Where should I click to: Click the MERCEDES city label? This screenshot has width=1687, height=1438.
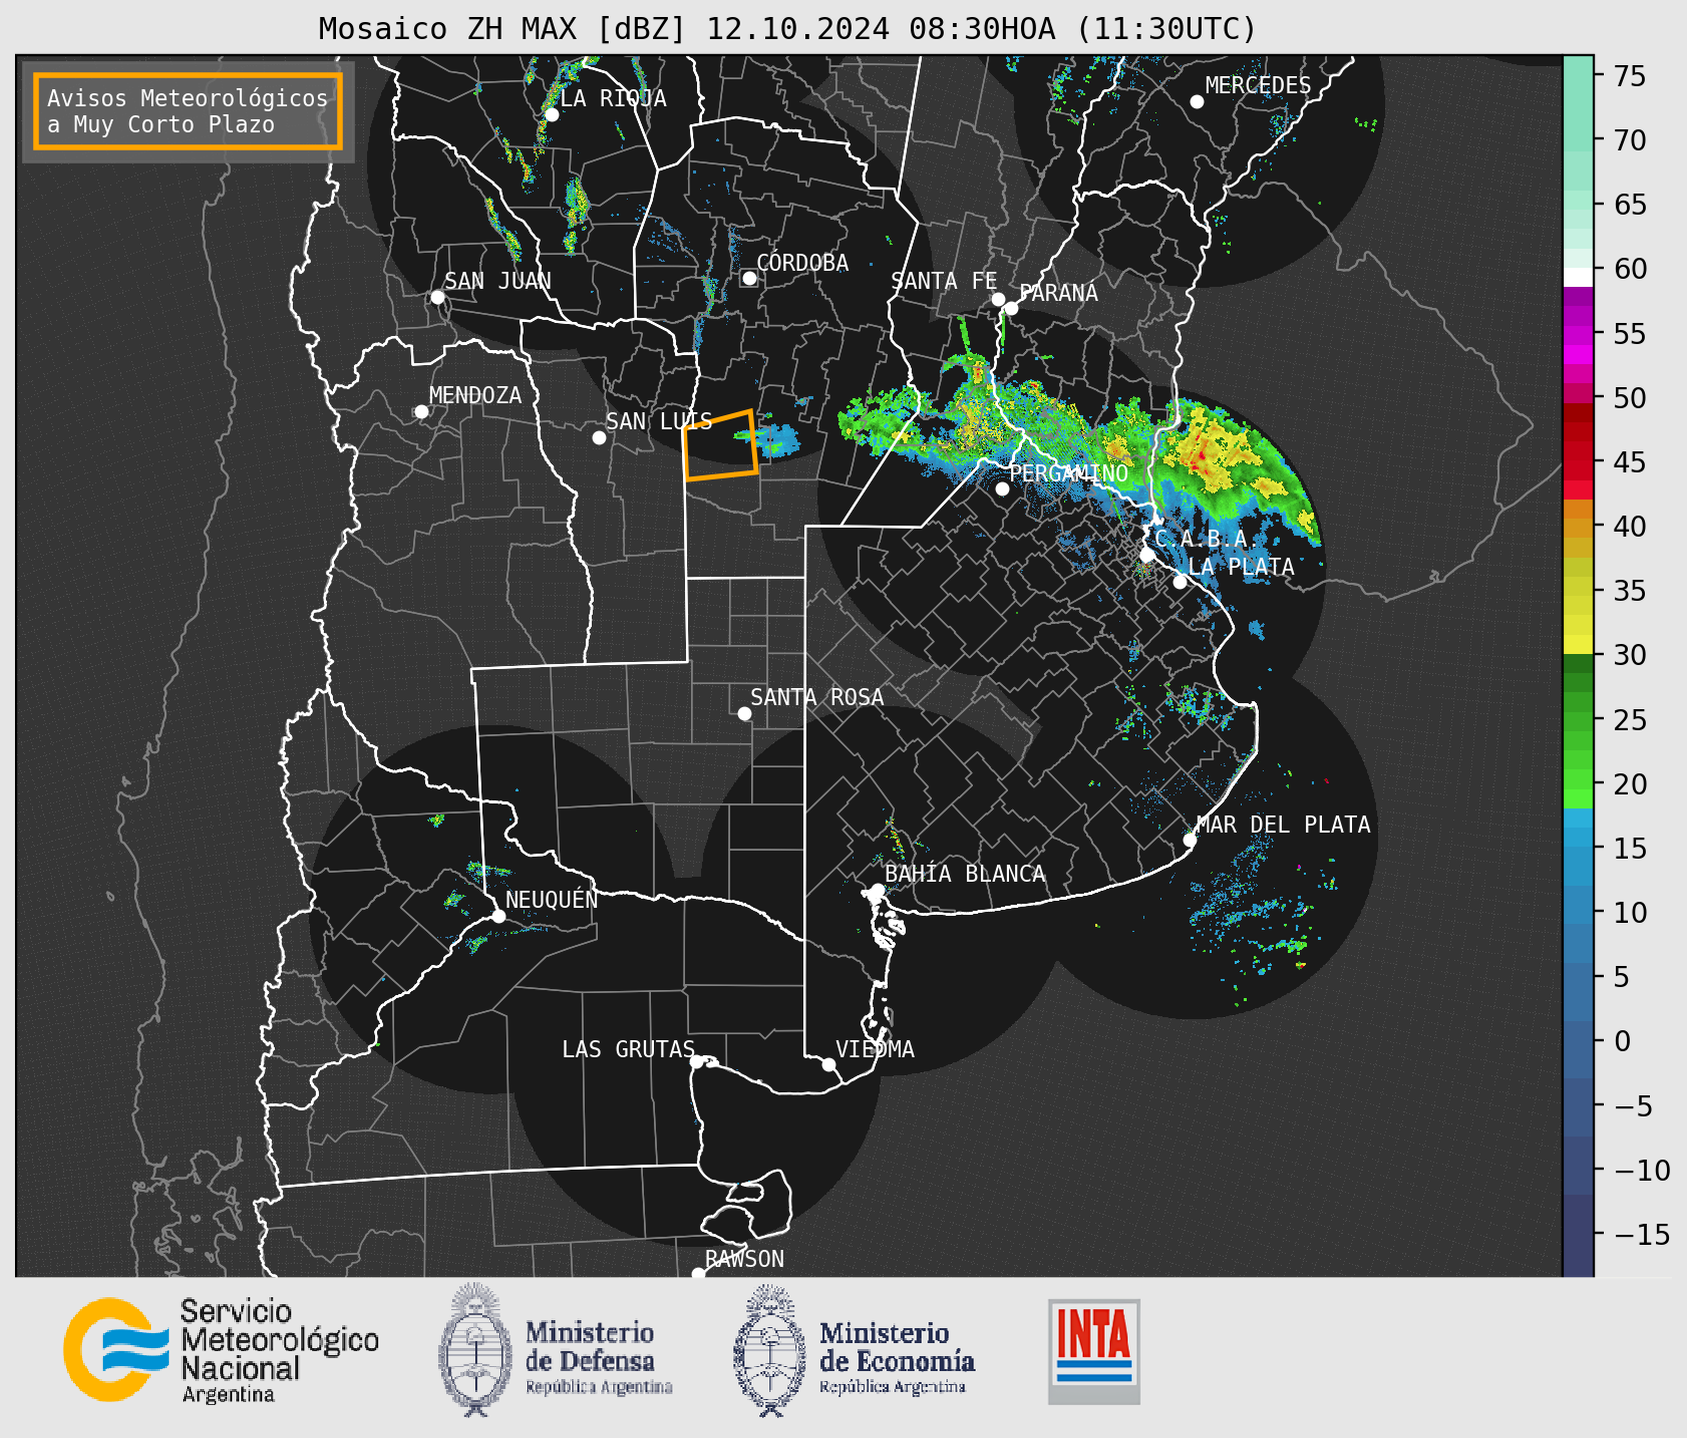(1258, 86)
